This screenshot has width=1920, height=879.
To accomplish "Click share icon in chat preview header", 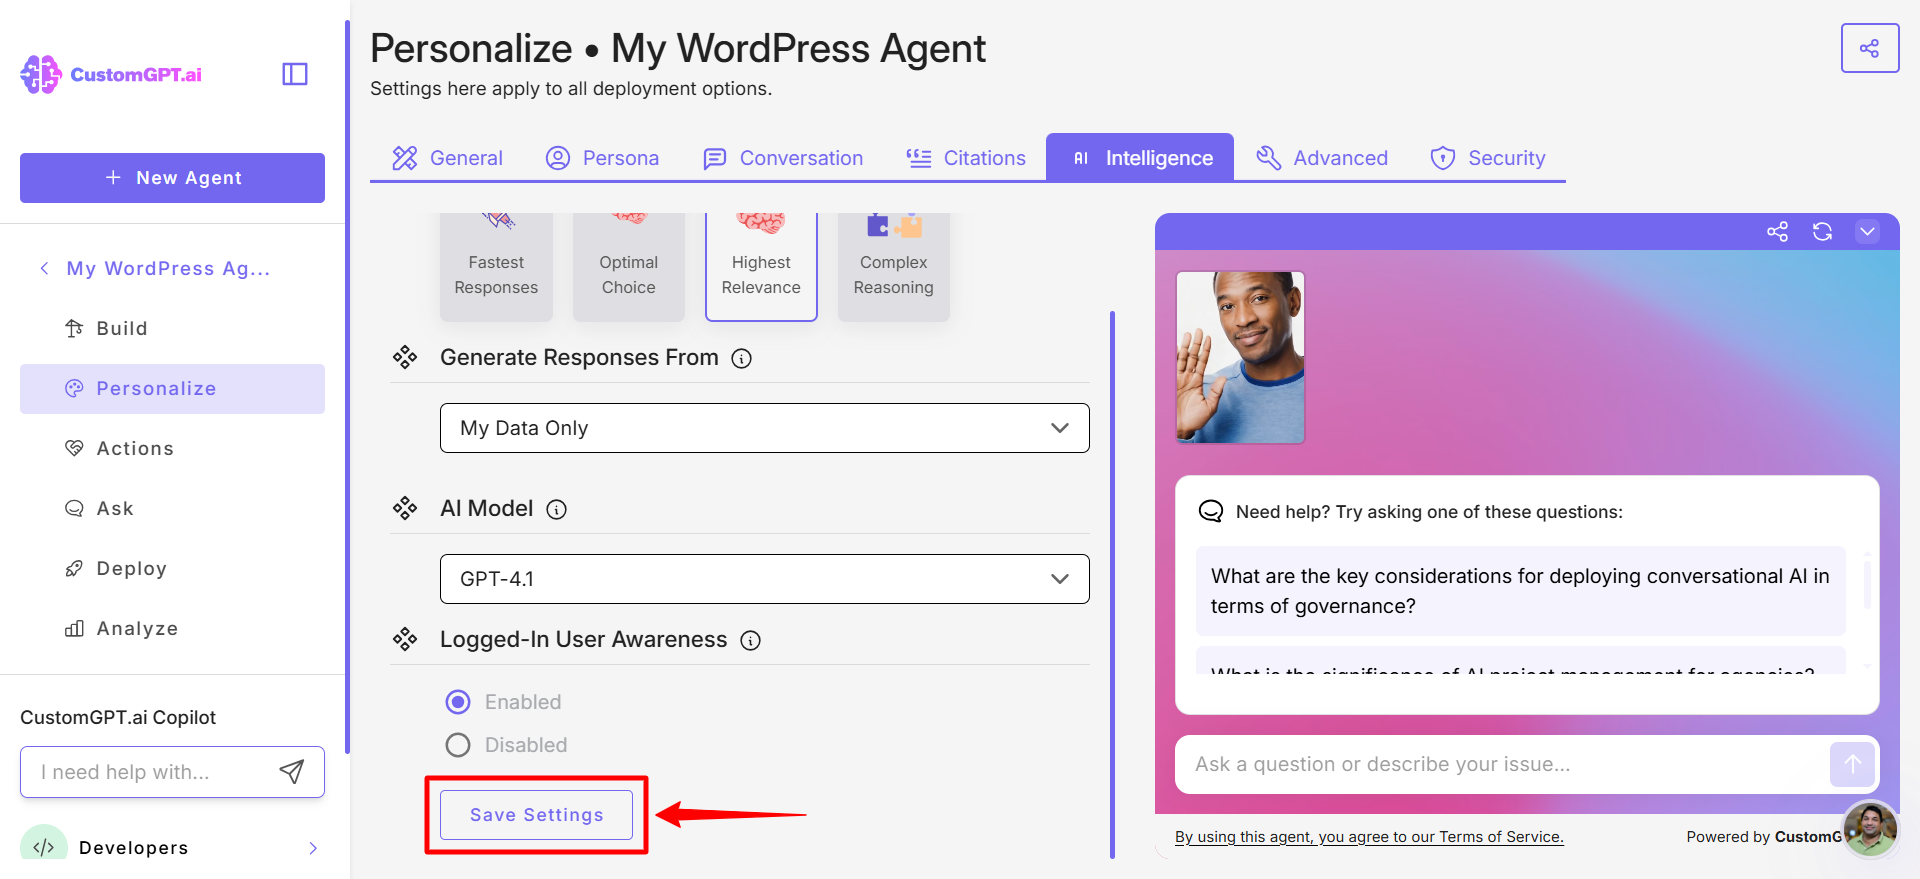I will pos(1777,231).
